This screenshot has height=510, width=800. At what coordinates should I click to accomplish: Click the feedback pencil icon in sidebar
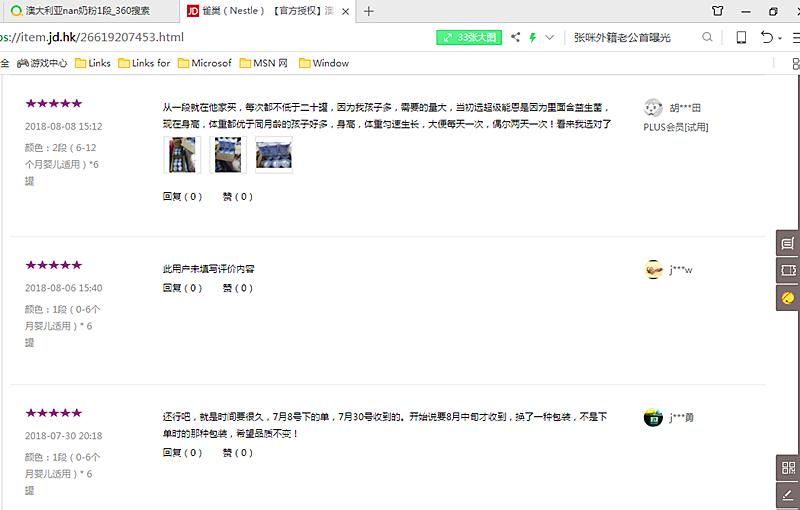[x=787, y=495]
